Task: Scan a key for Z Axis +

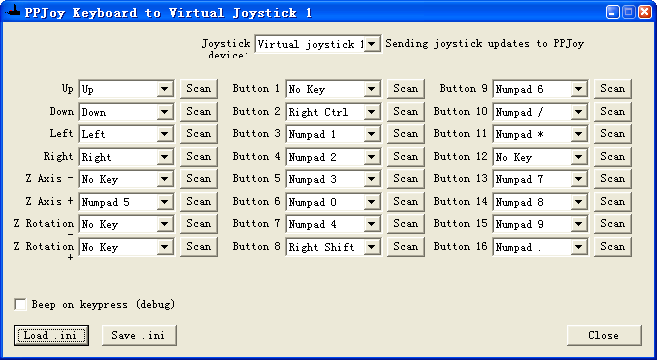Action: pyautogui.click(x=199, y=202)
